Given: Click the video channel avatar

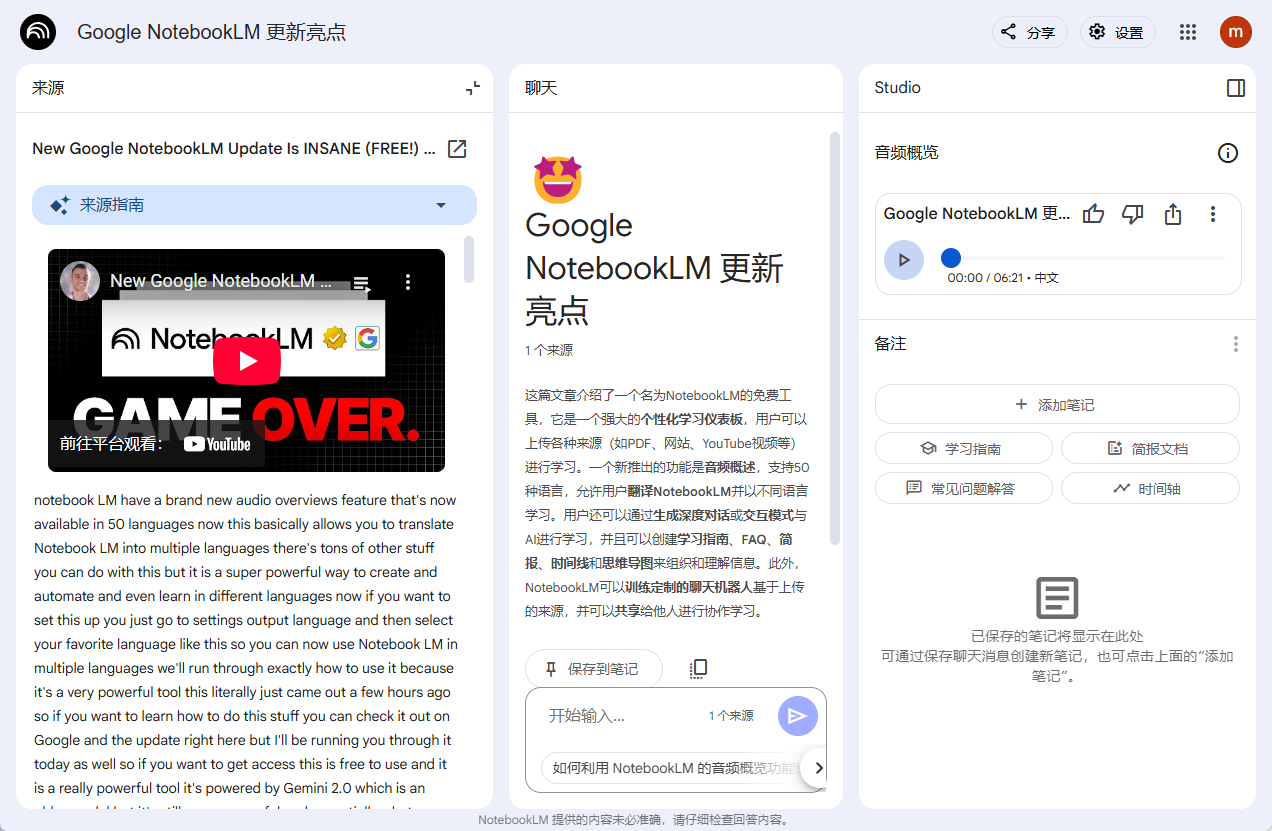Looking at the screenshot, I should 80,281.
